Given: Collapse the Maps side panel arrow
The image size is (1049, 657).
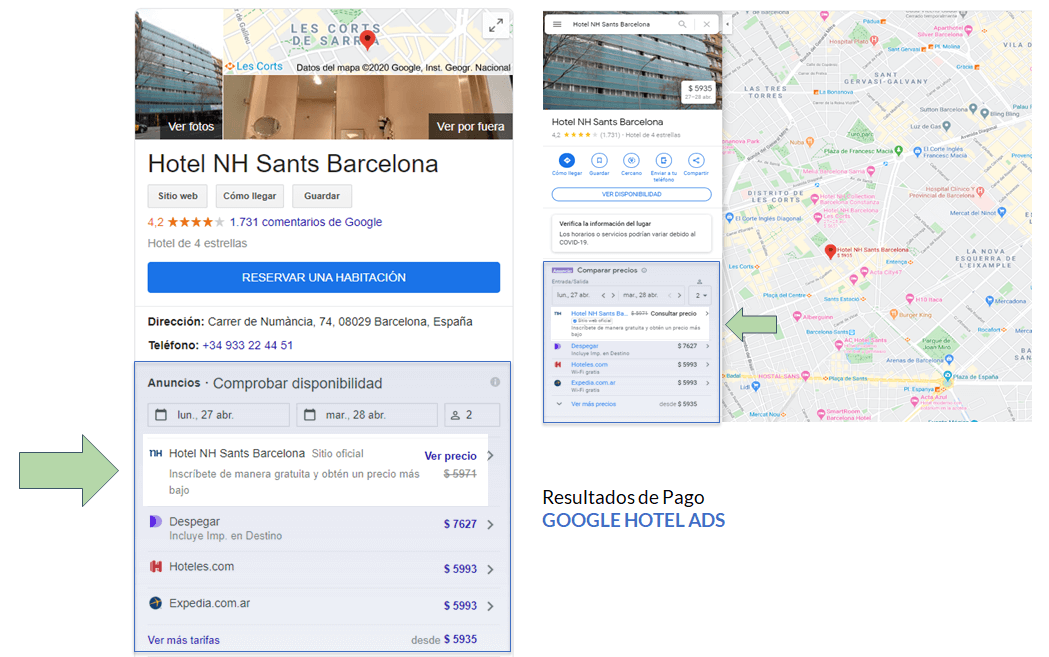Looking at the screenshot, I should pyautogui.click(x=727, y=24).
